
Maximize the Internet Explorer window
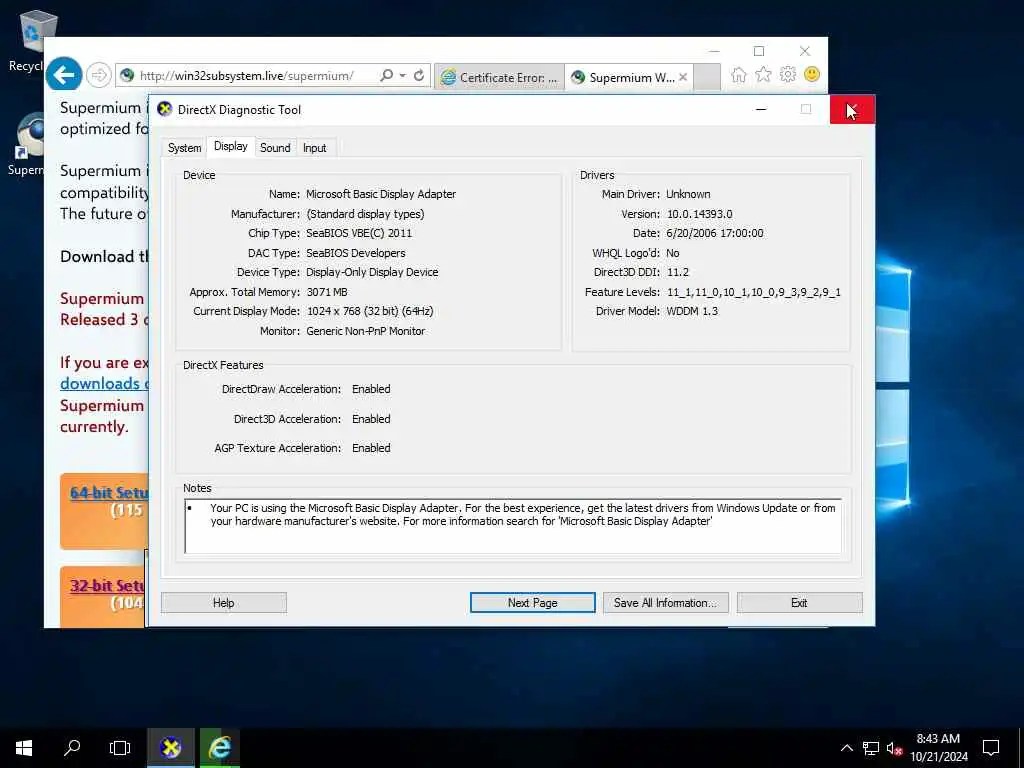coord(759,51)
